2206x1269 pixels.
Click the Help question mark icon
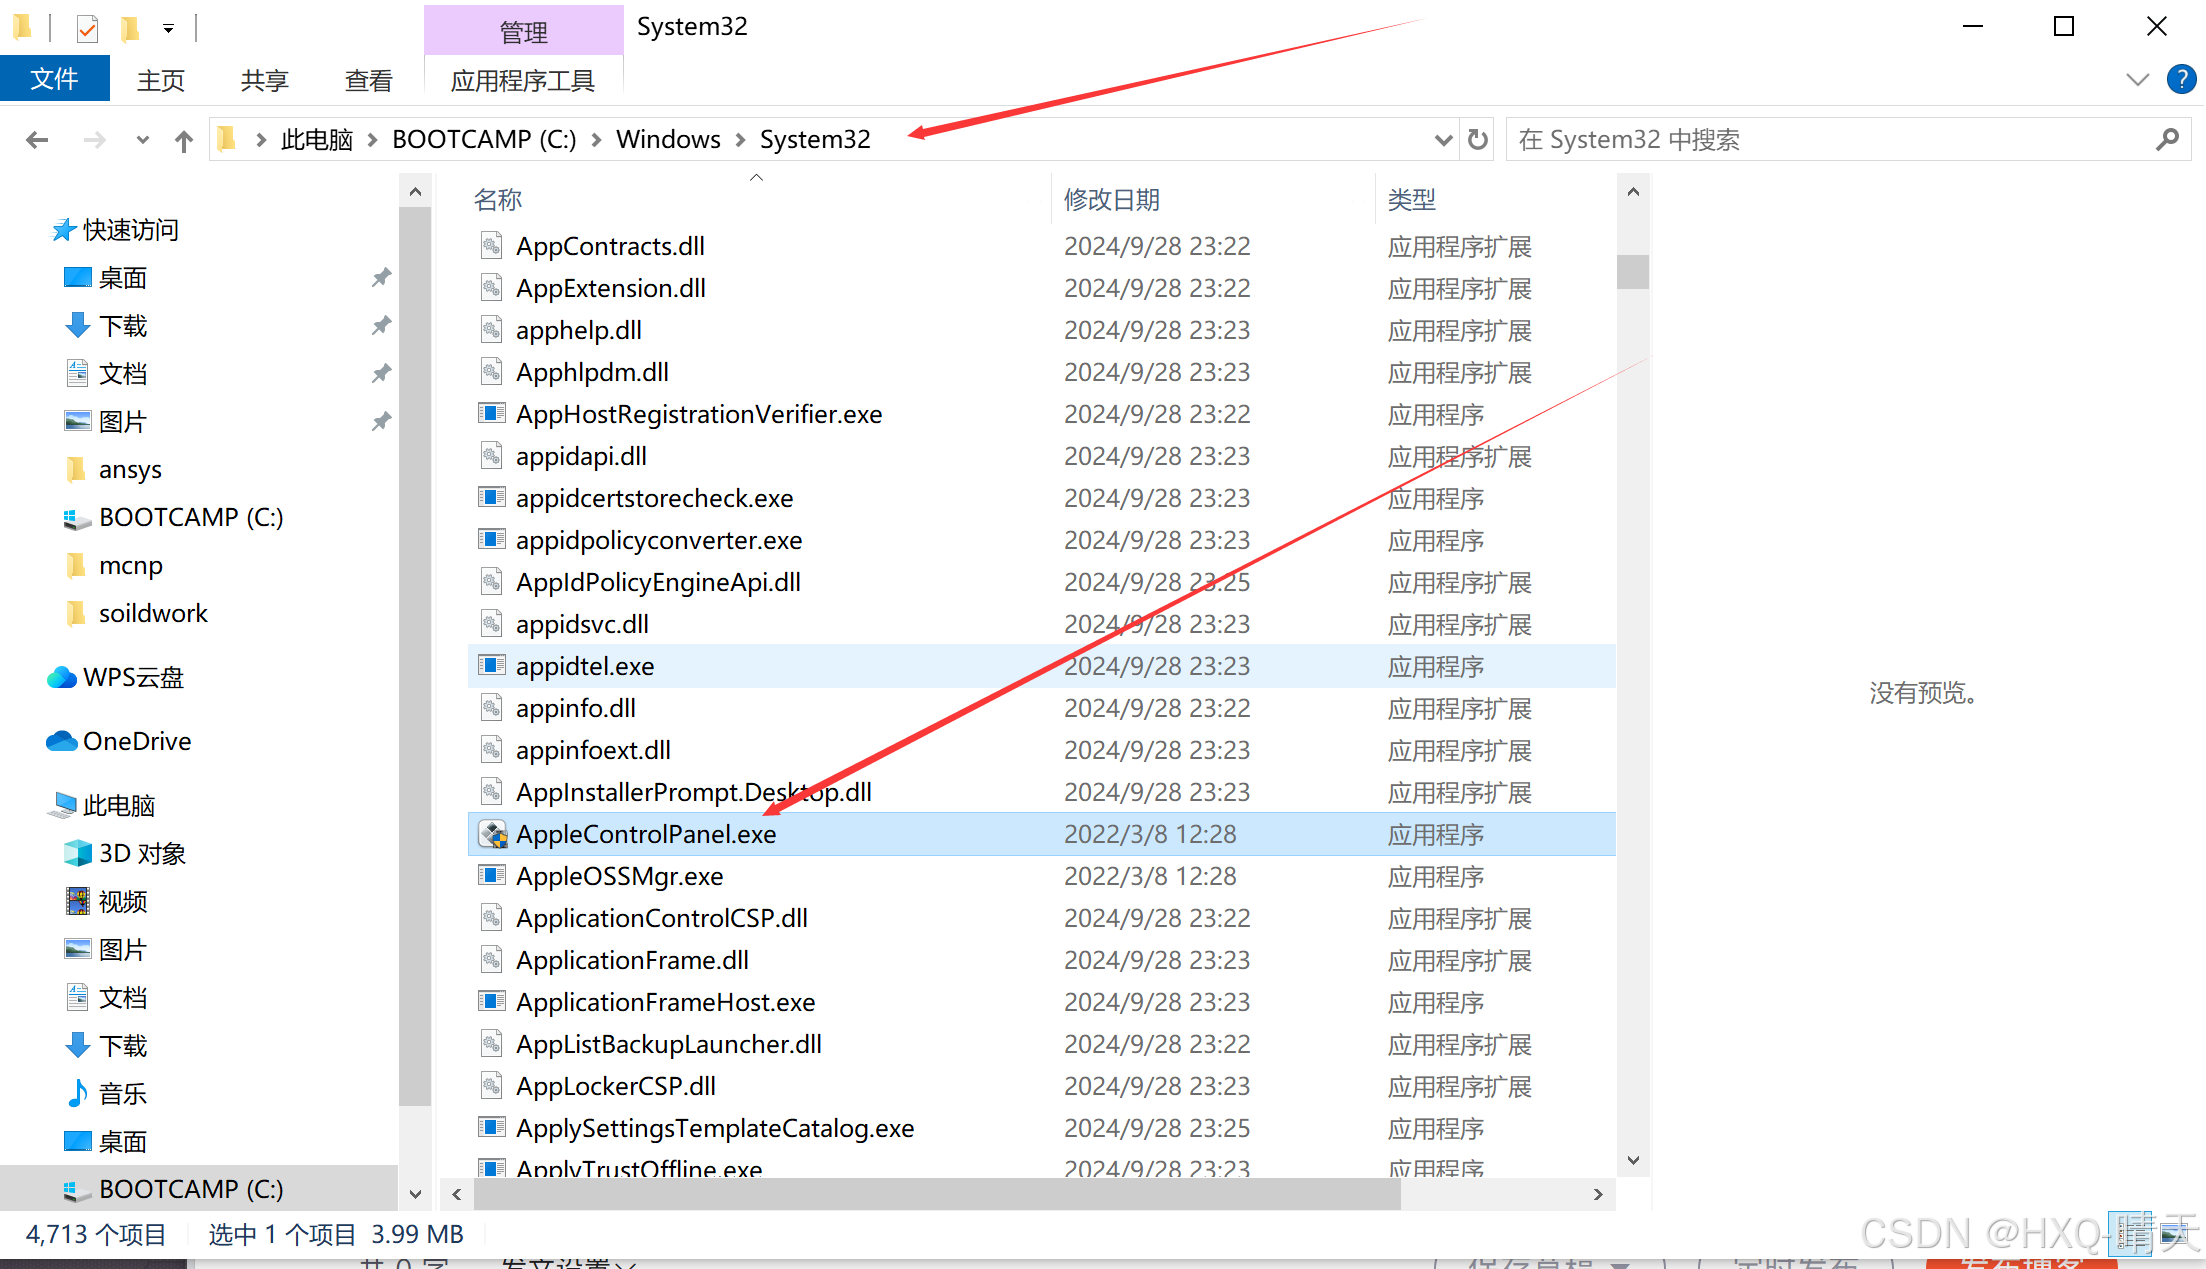pos(2180,79)
